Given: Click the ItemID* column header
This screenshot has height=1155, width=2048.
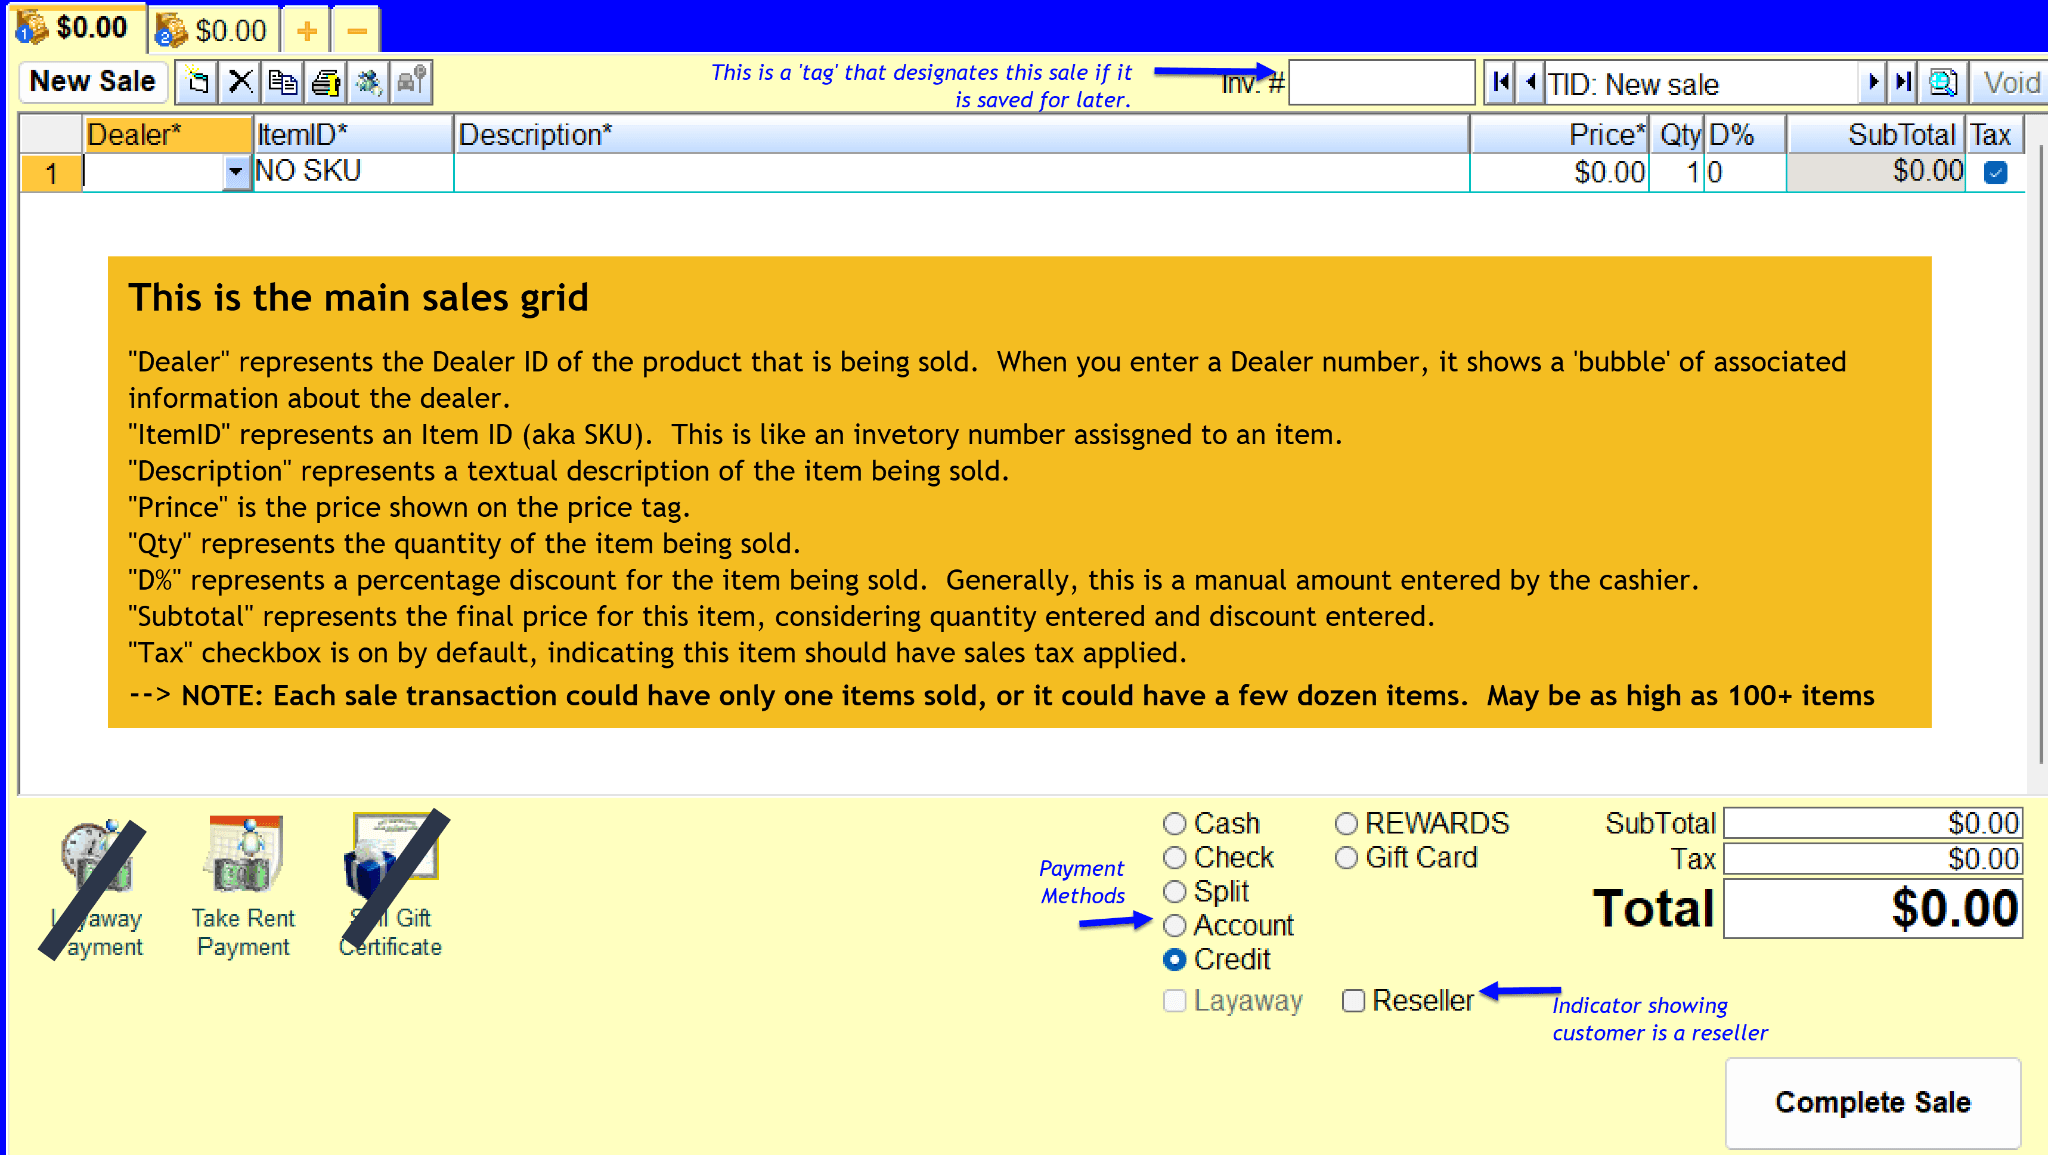Looking at the screenshot, I should point(353,135).
